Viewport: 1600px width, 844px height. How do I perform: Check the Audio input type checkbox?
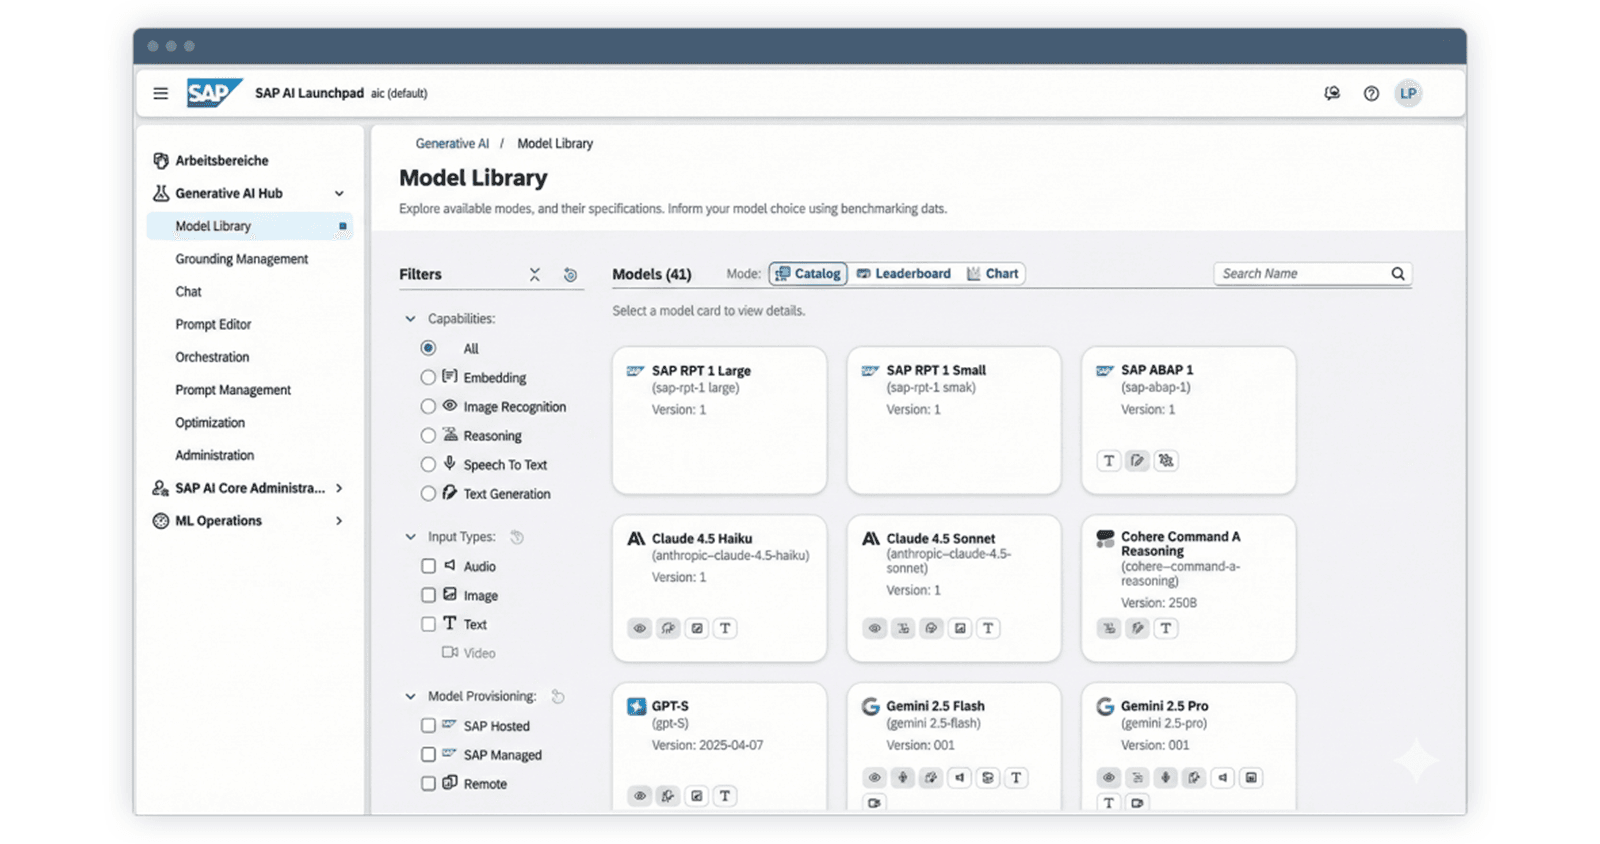(x=428, y=566)
